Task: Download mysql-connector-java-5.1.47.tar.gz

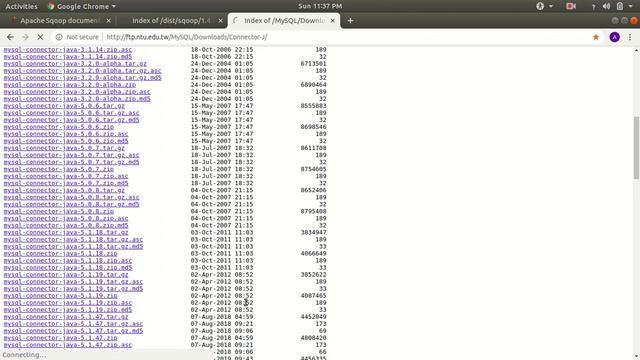Action: (66, 317)
